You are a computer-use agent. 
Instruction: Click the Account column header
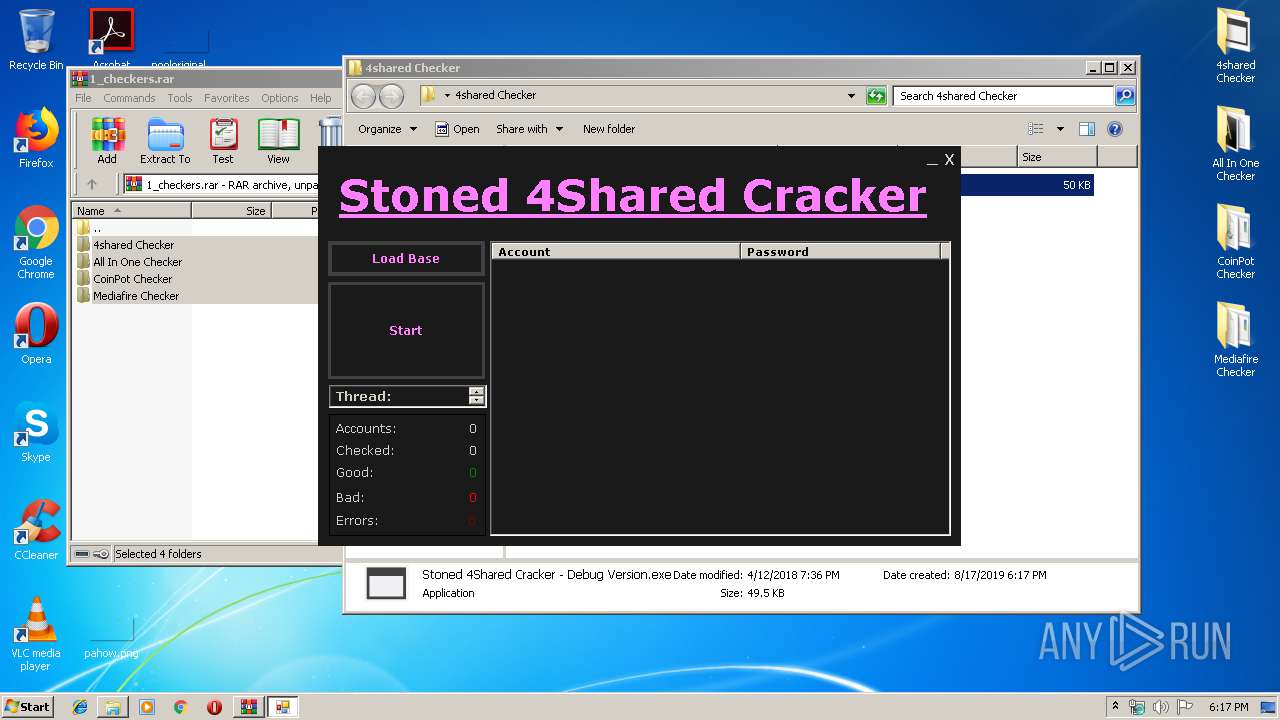coord(616,252)
